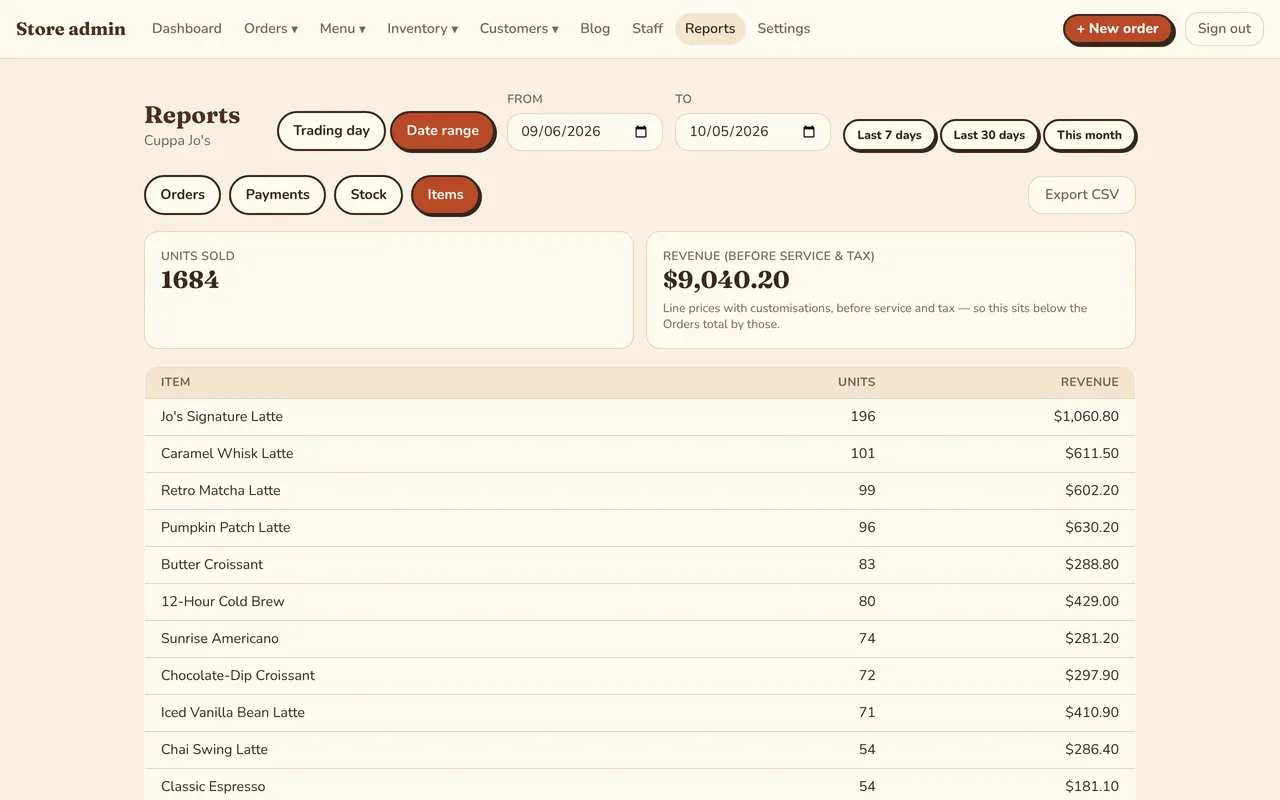This screenshot has height=800, width=1280.
Task: Apply the This month preset
Action: click(1089, 135)
